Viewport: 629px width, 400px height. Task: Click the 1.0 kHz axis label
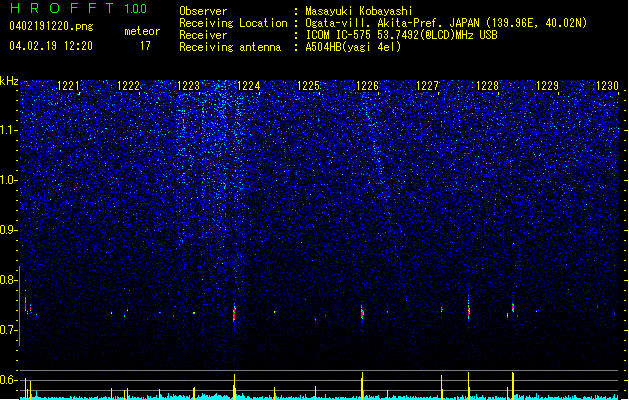click(8, 180)
